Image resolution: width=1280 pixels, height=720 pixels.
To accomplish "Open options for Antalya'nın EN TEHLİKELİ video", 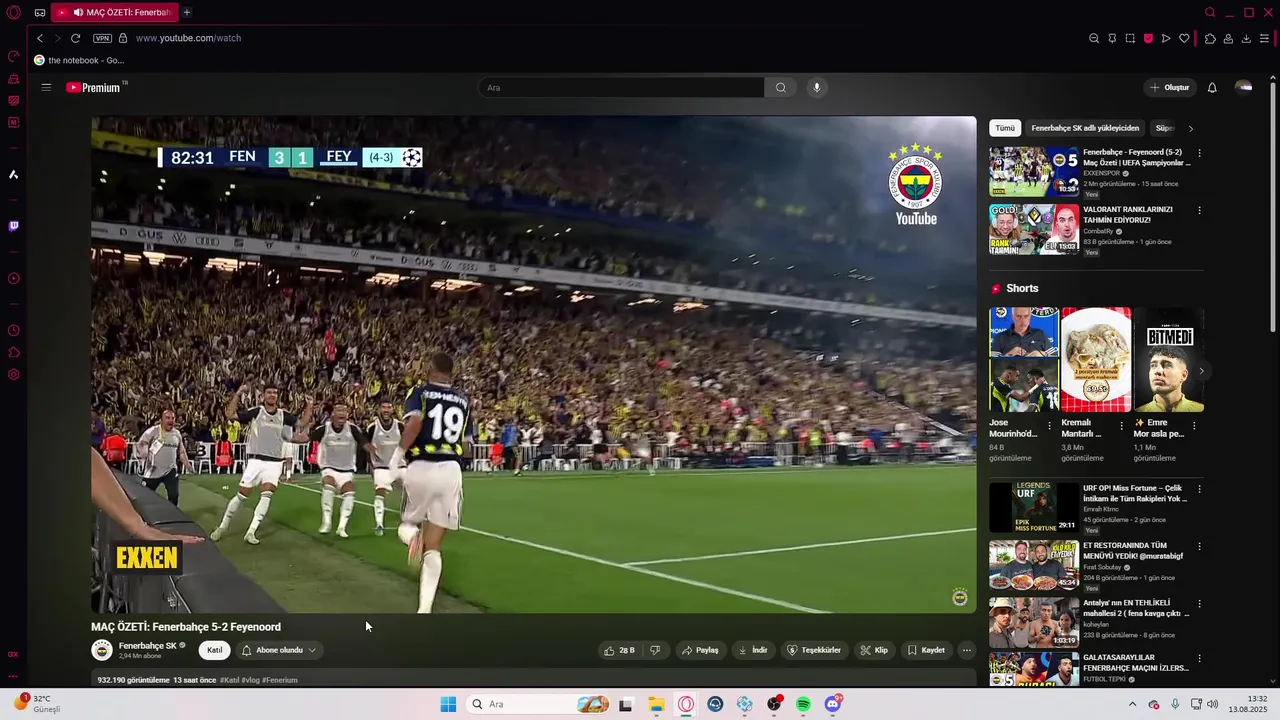I will click(x=1199, y=604).
